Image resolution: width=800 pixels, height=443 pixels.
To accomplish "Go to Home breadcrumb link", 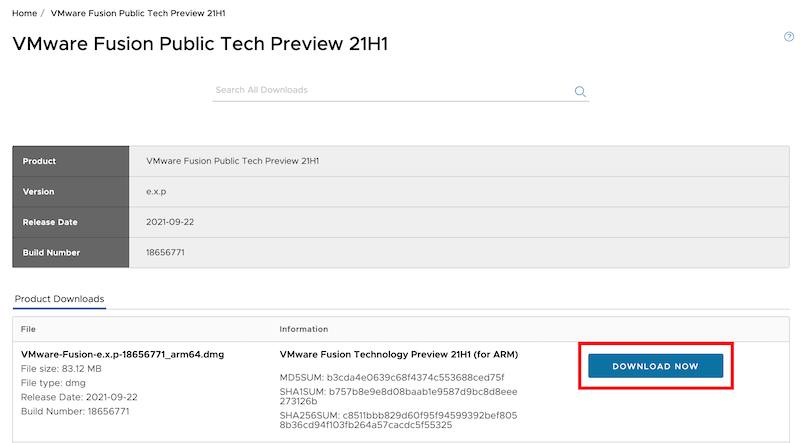I will [24, 13].
